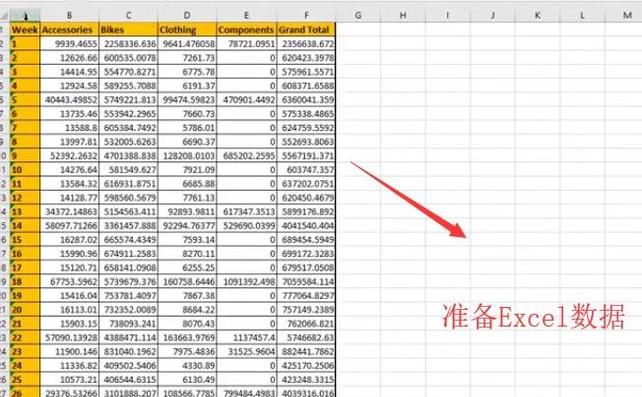
Task: Select cell with value 470901.4492
Action: (246, 99)
